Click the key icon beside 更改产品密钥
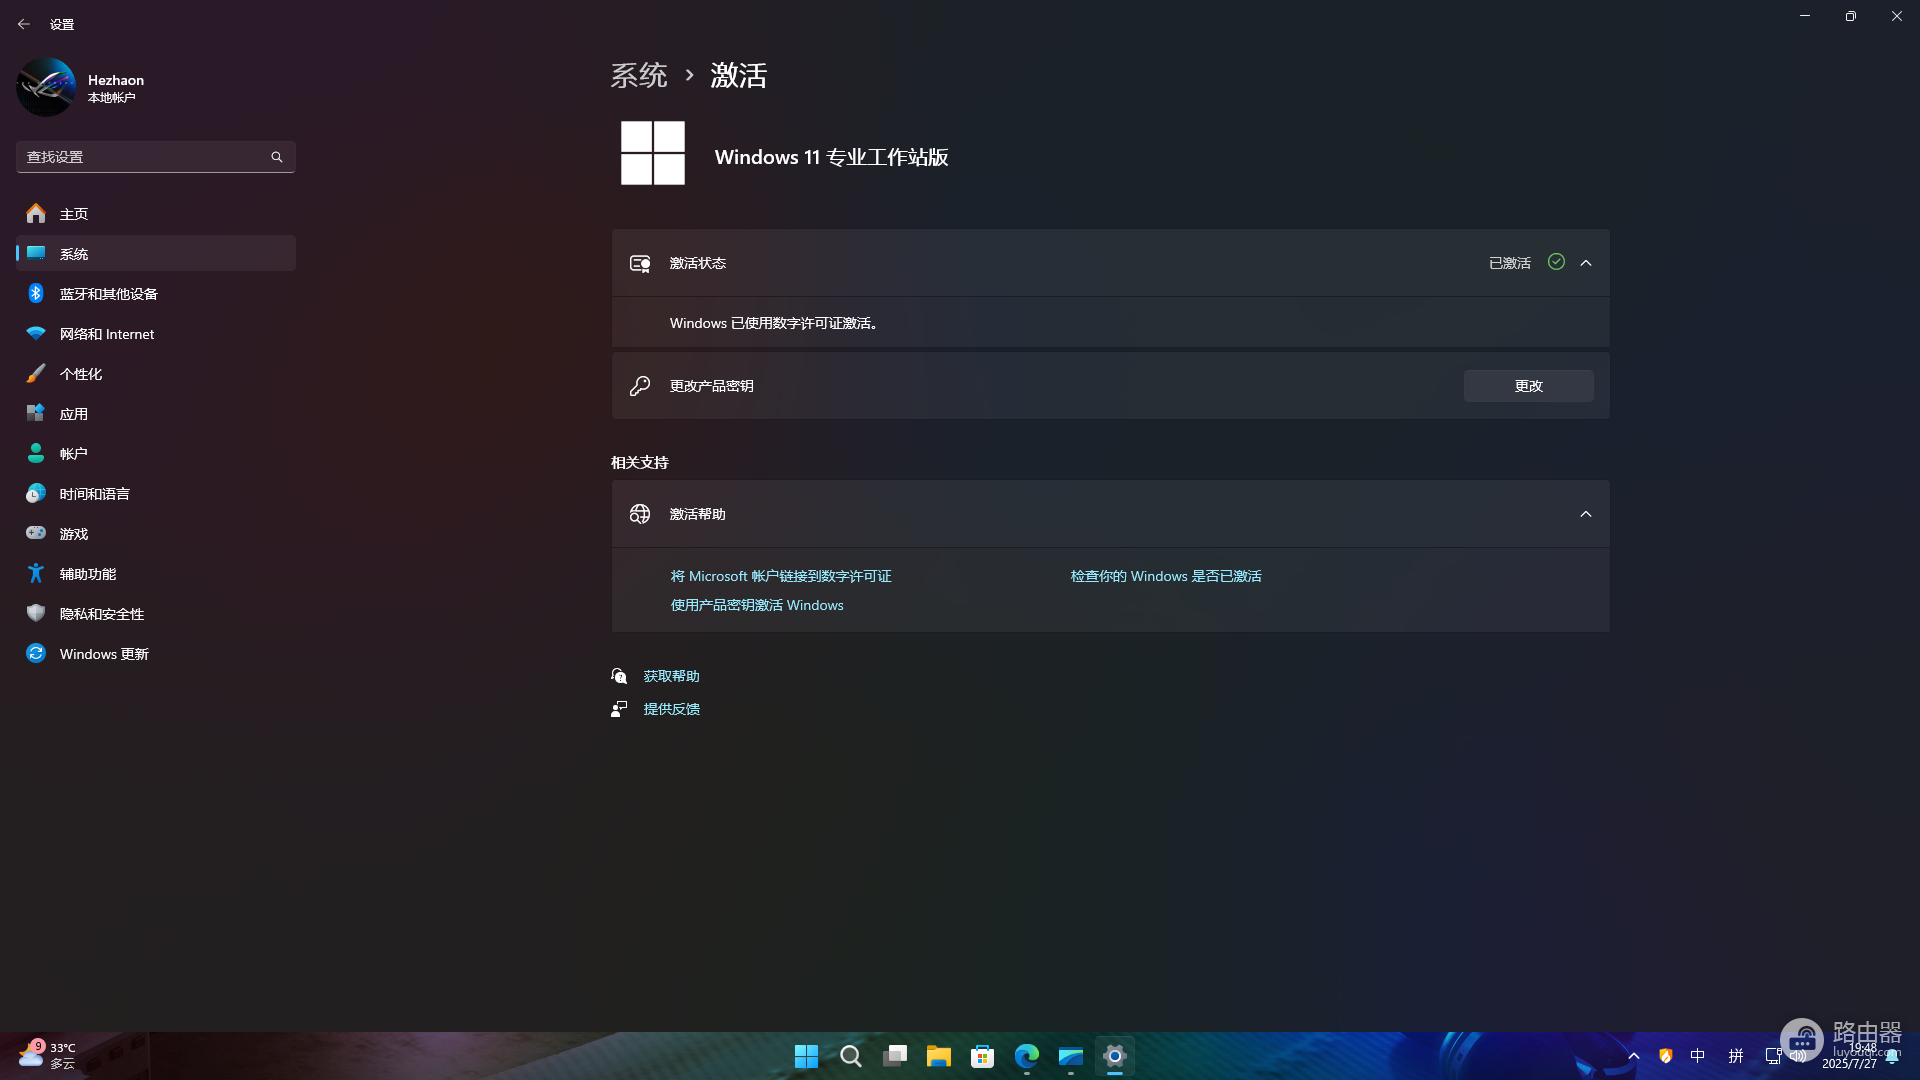The height and width of the screenshot is (1080, 1920). pyautogui.click(x=640, y=386)
